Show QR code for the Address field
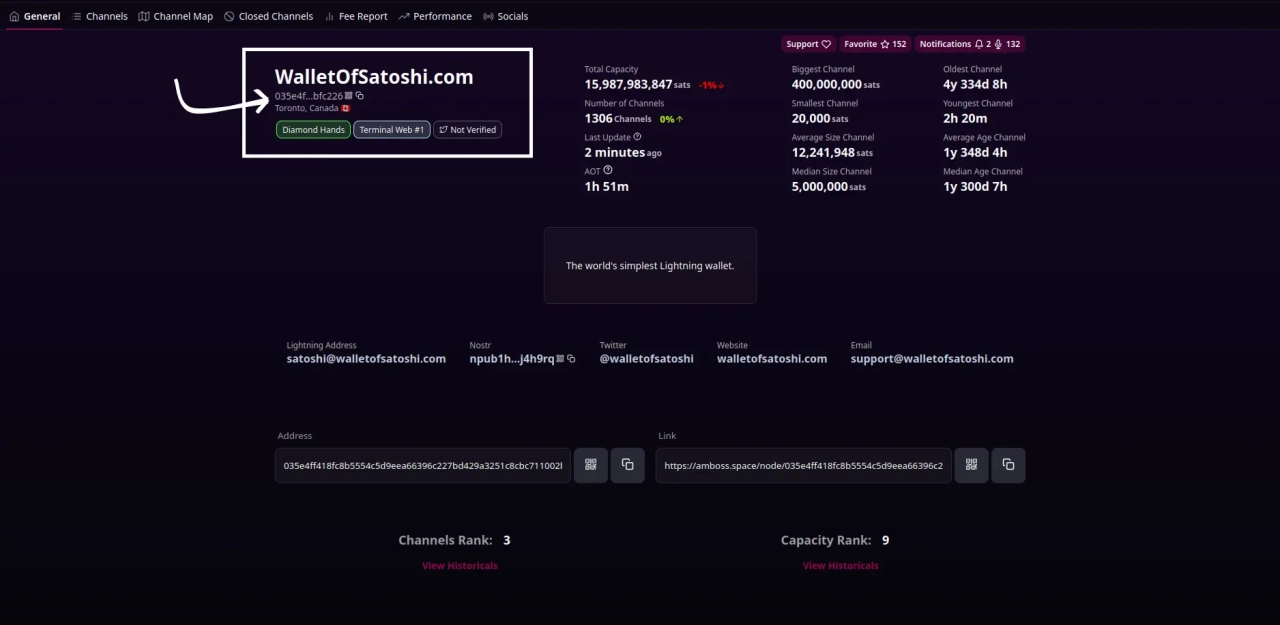The width and height of the screenshot is (1280, 625). 591,465
